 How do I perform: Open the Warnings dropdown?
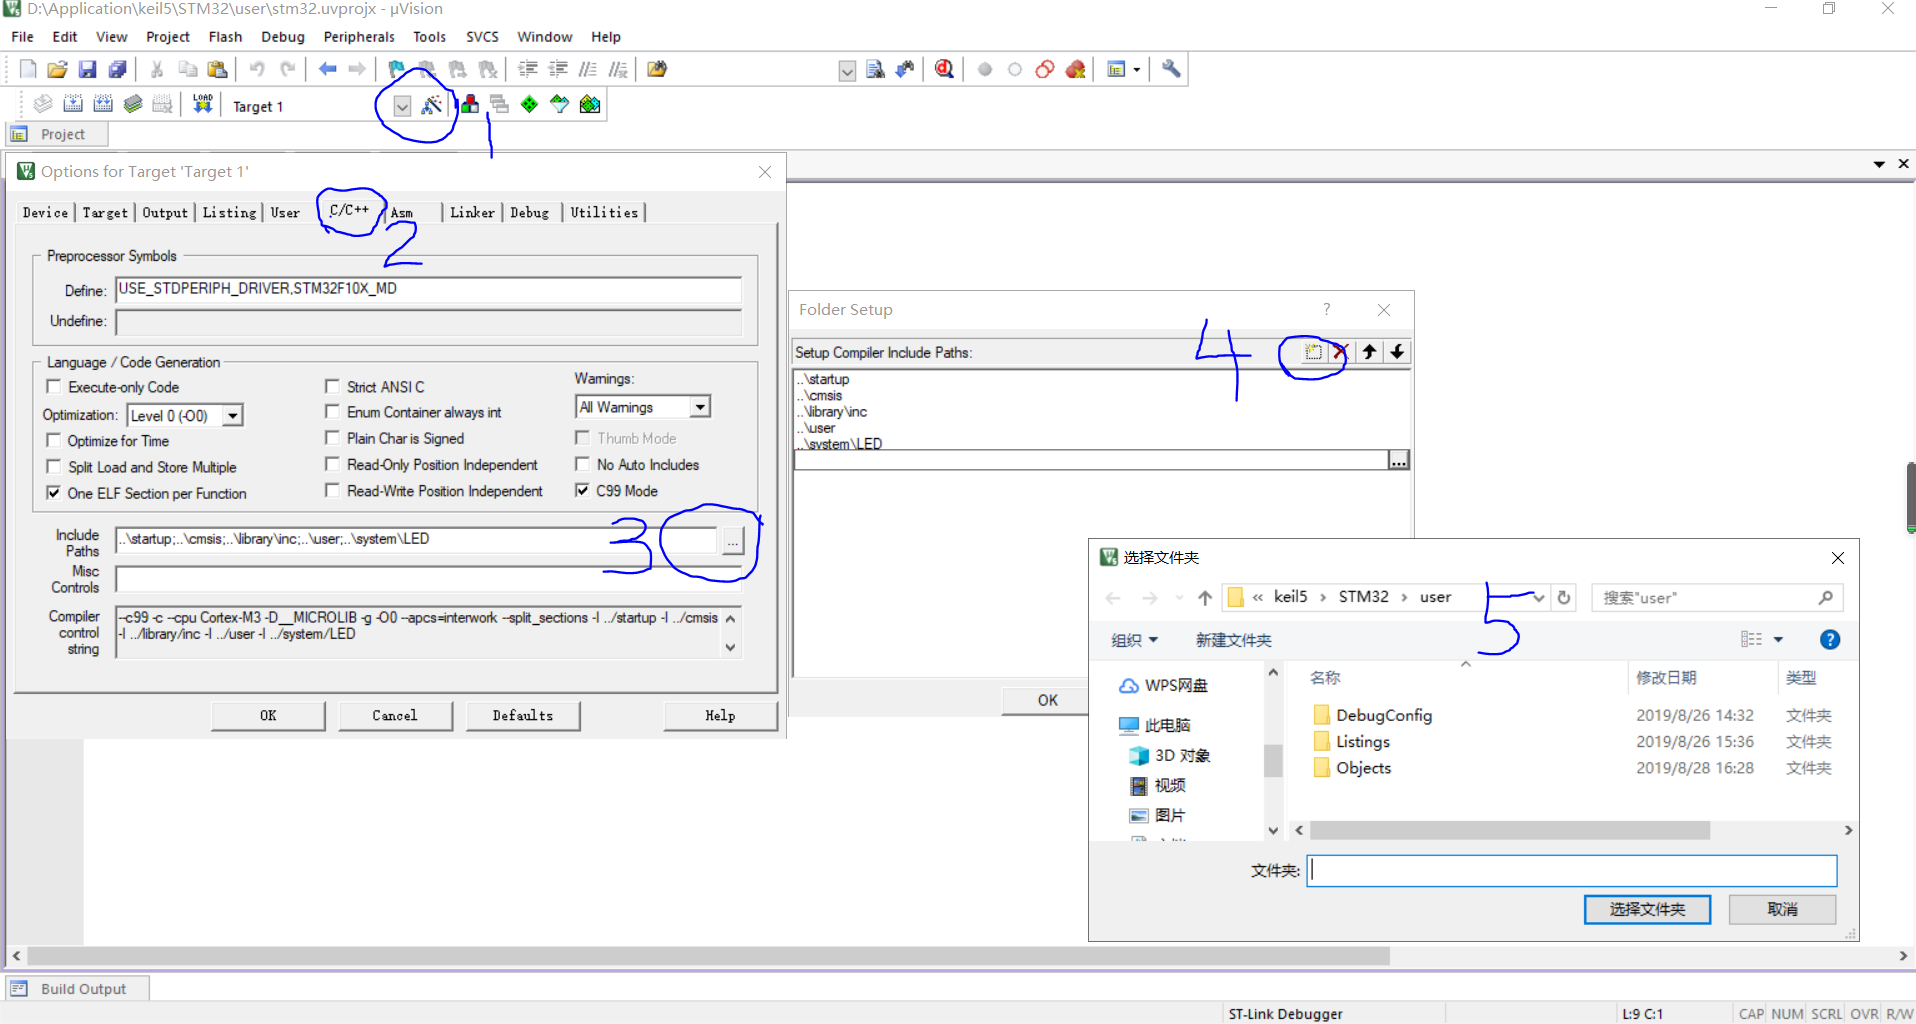(x=700, y=407)
